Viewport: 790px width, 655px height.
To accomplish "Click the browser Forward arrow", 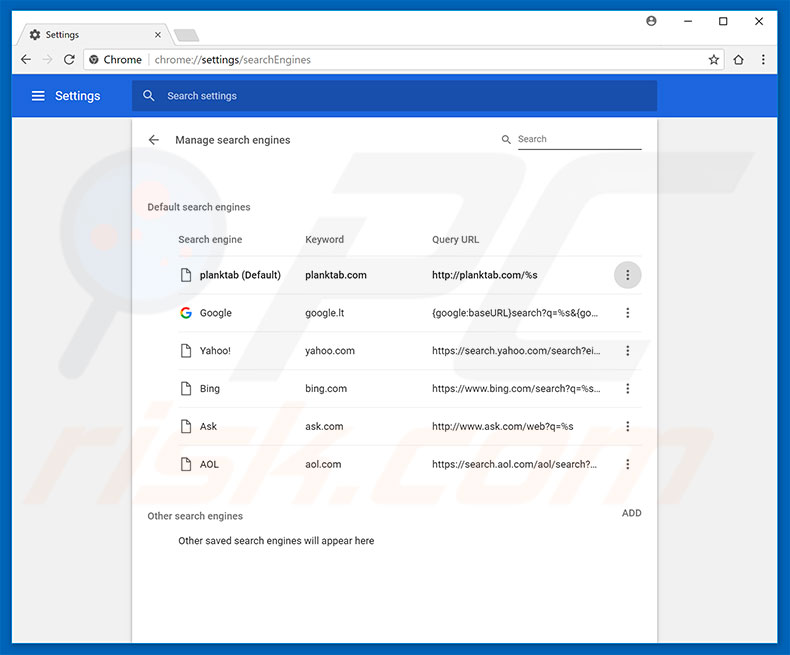I will 47,59.
